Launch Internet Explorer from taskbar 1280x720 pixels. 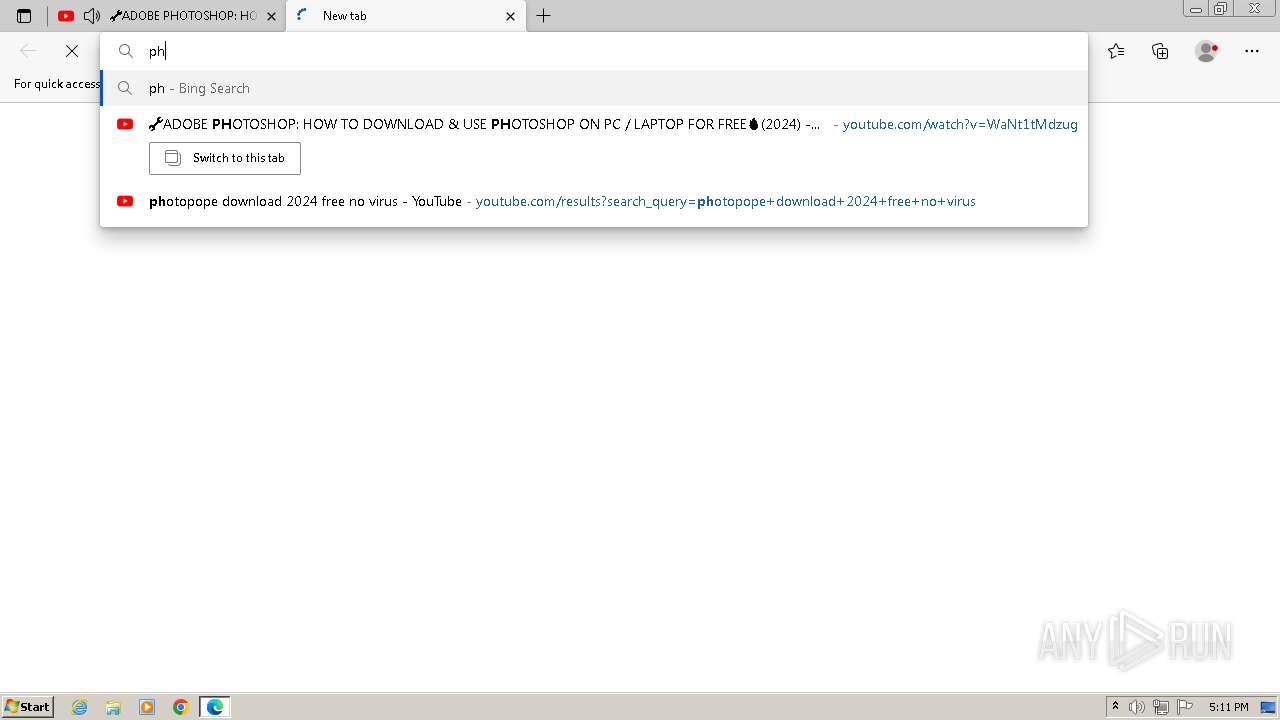pyautogui.click(x=80, y=707)
